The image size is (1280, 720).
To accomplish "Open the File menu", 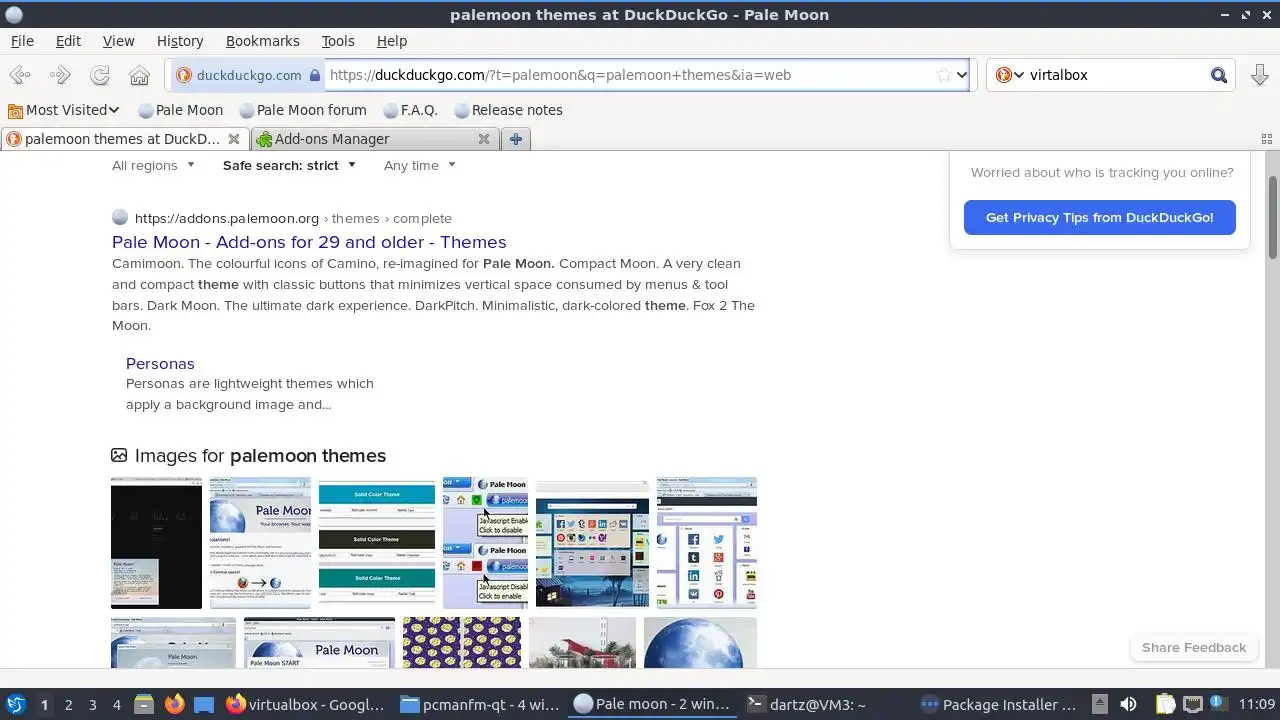I will 22,41.
